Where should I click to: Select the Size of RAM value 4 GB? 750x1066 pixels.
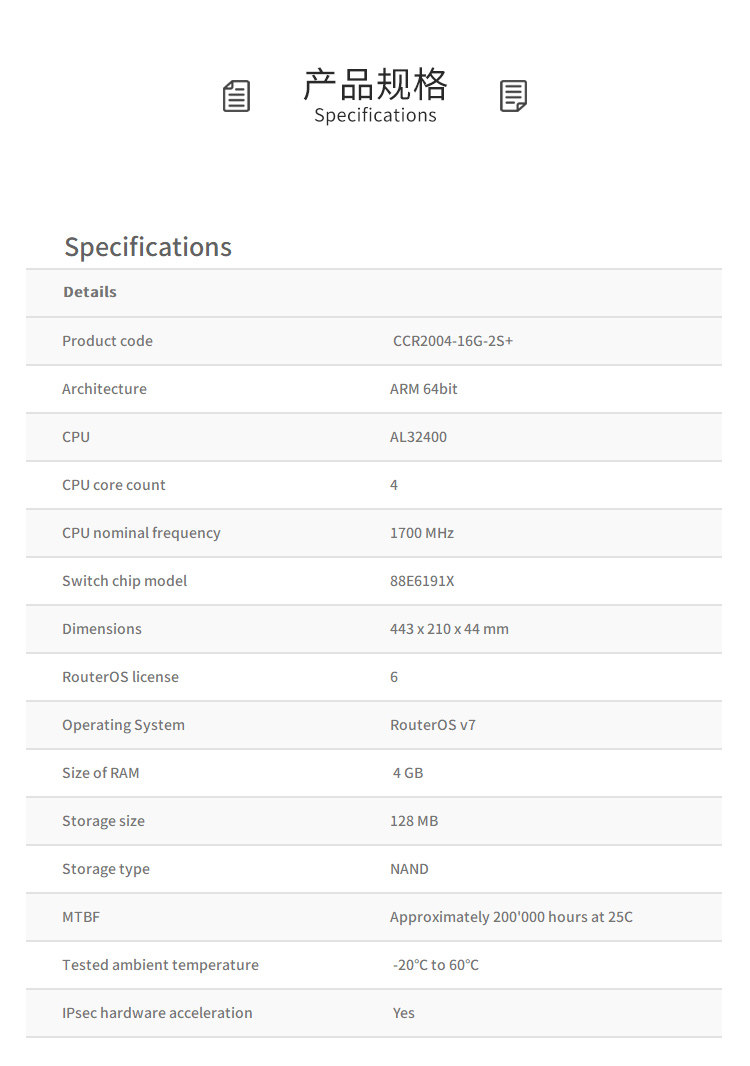click(408, 773)
